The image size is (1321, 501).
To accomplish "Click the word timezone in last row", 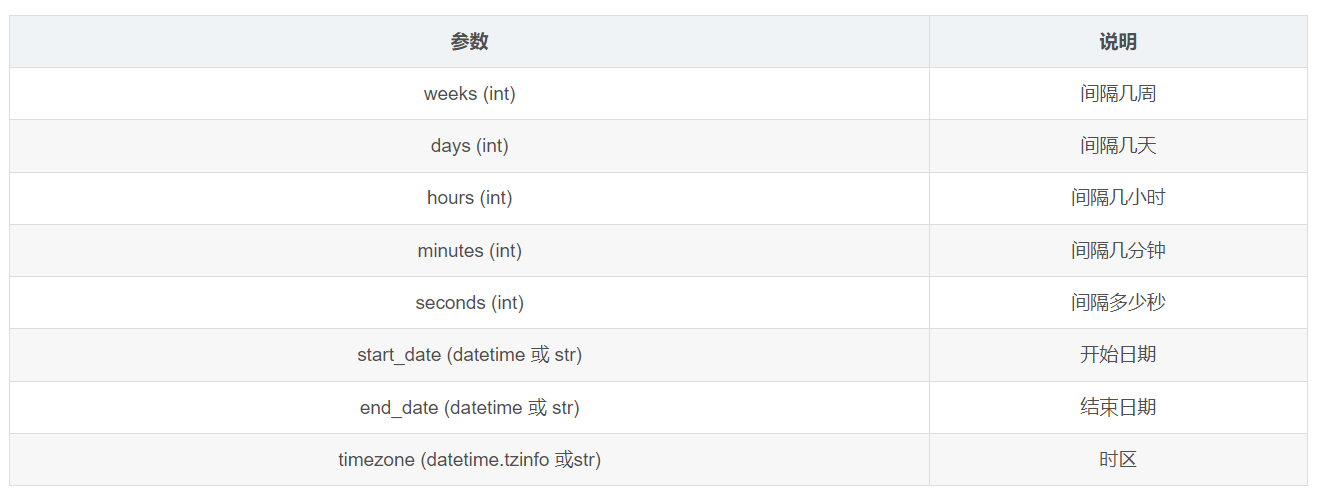I will click(x=377, y=460).
